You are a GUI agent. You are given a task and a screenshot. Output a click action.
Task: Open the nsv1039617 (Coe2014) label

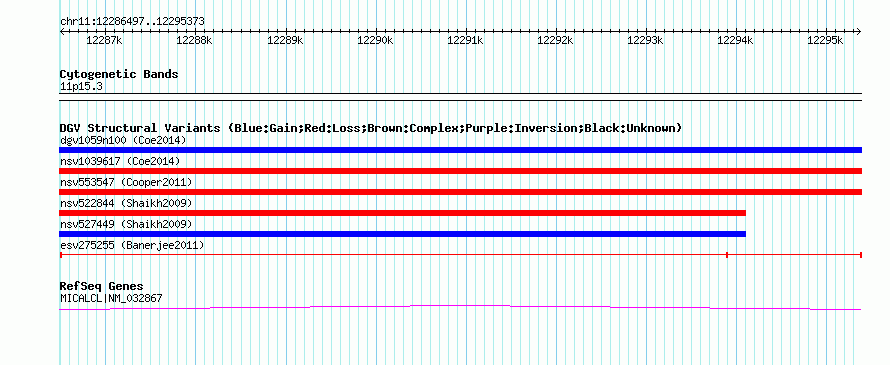pos(120,161)
